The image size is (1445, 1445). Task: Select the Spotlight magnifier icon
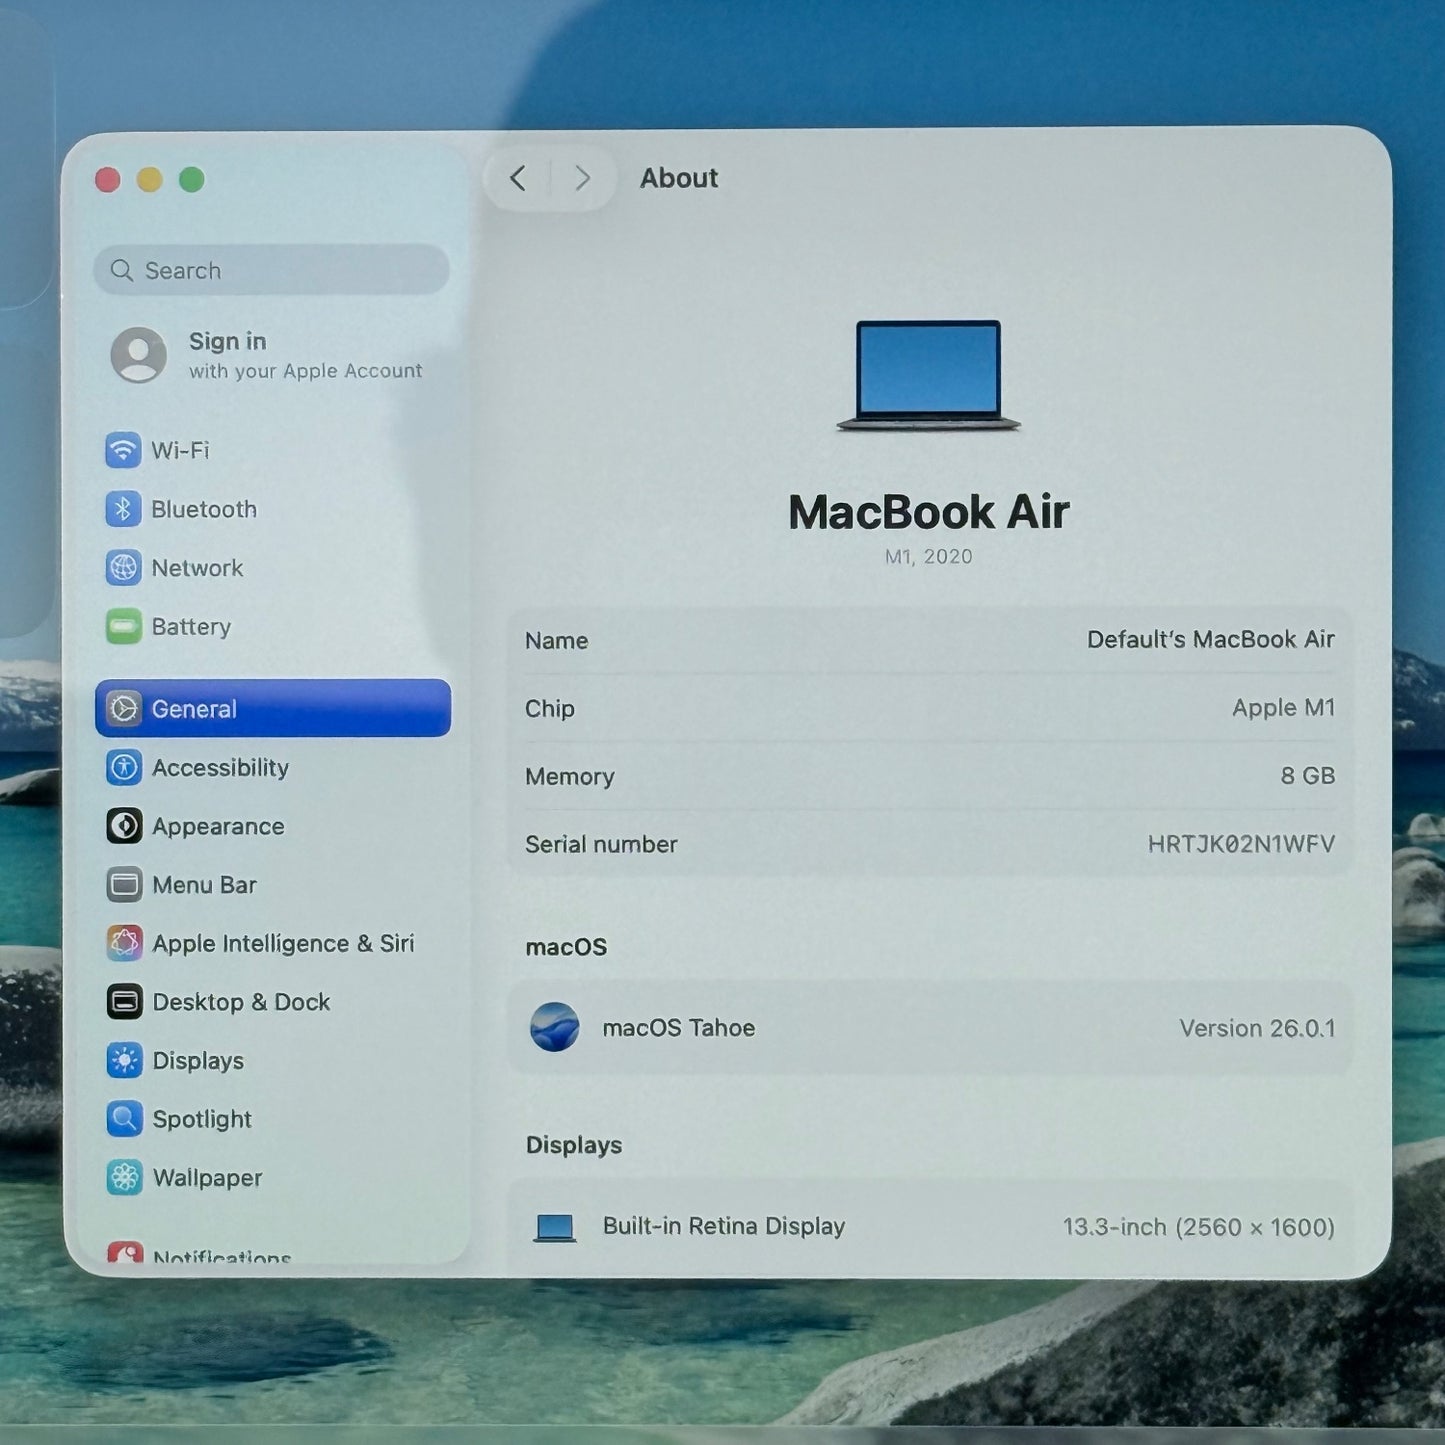[x=124, y=1119]
